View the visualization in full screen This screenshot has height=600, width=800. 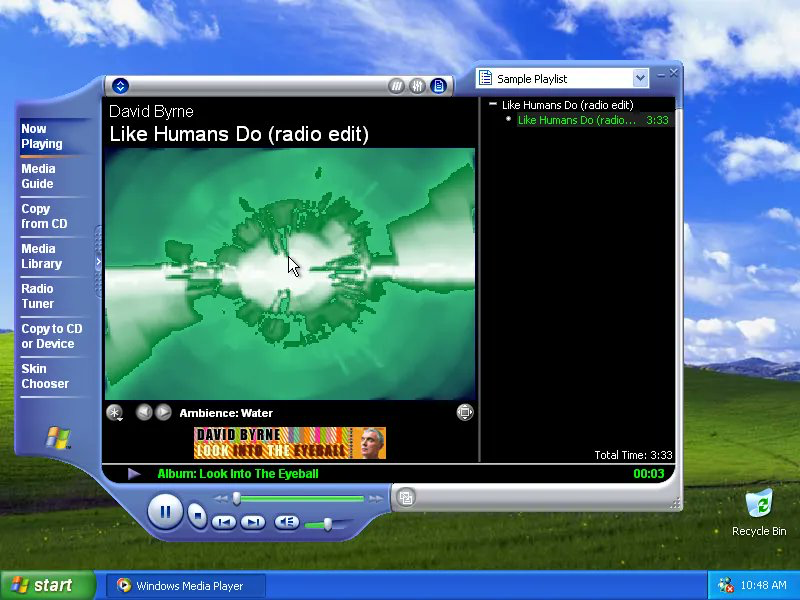[464, 412]
